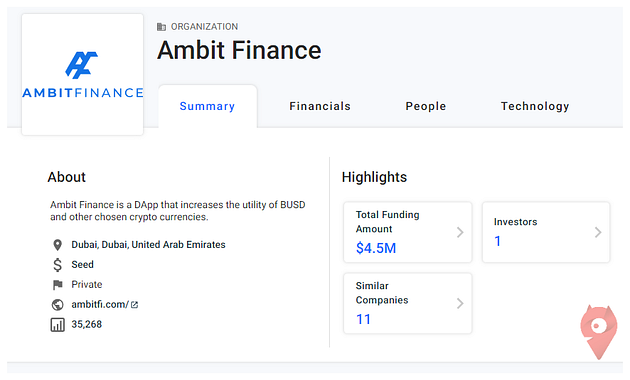
Task: Click the external link icon after ambitfi.com
Action: 135,305
